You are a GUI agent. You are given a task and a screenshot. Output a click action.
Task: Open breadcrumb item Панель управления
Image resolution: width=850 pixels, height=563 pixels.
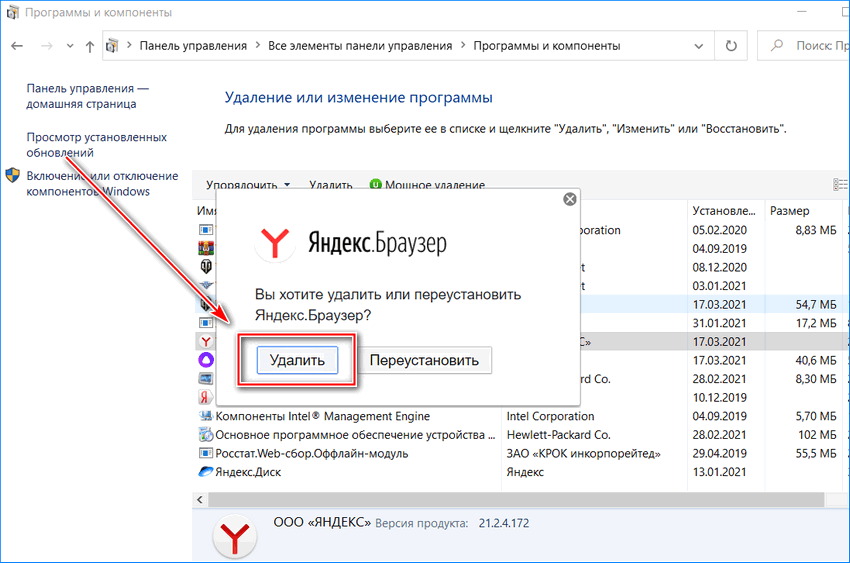tap(193, 46)
